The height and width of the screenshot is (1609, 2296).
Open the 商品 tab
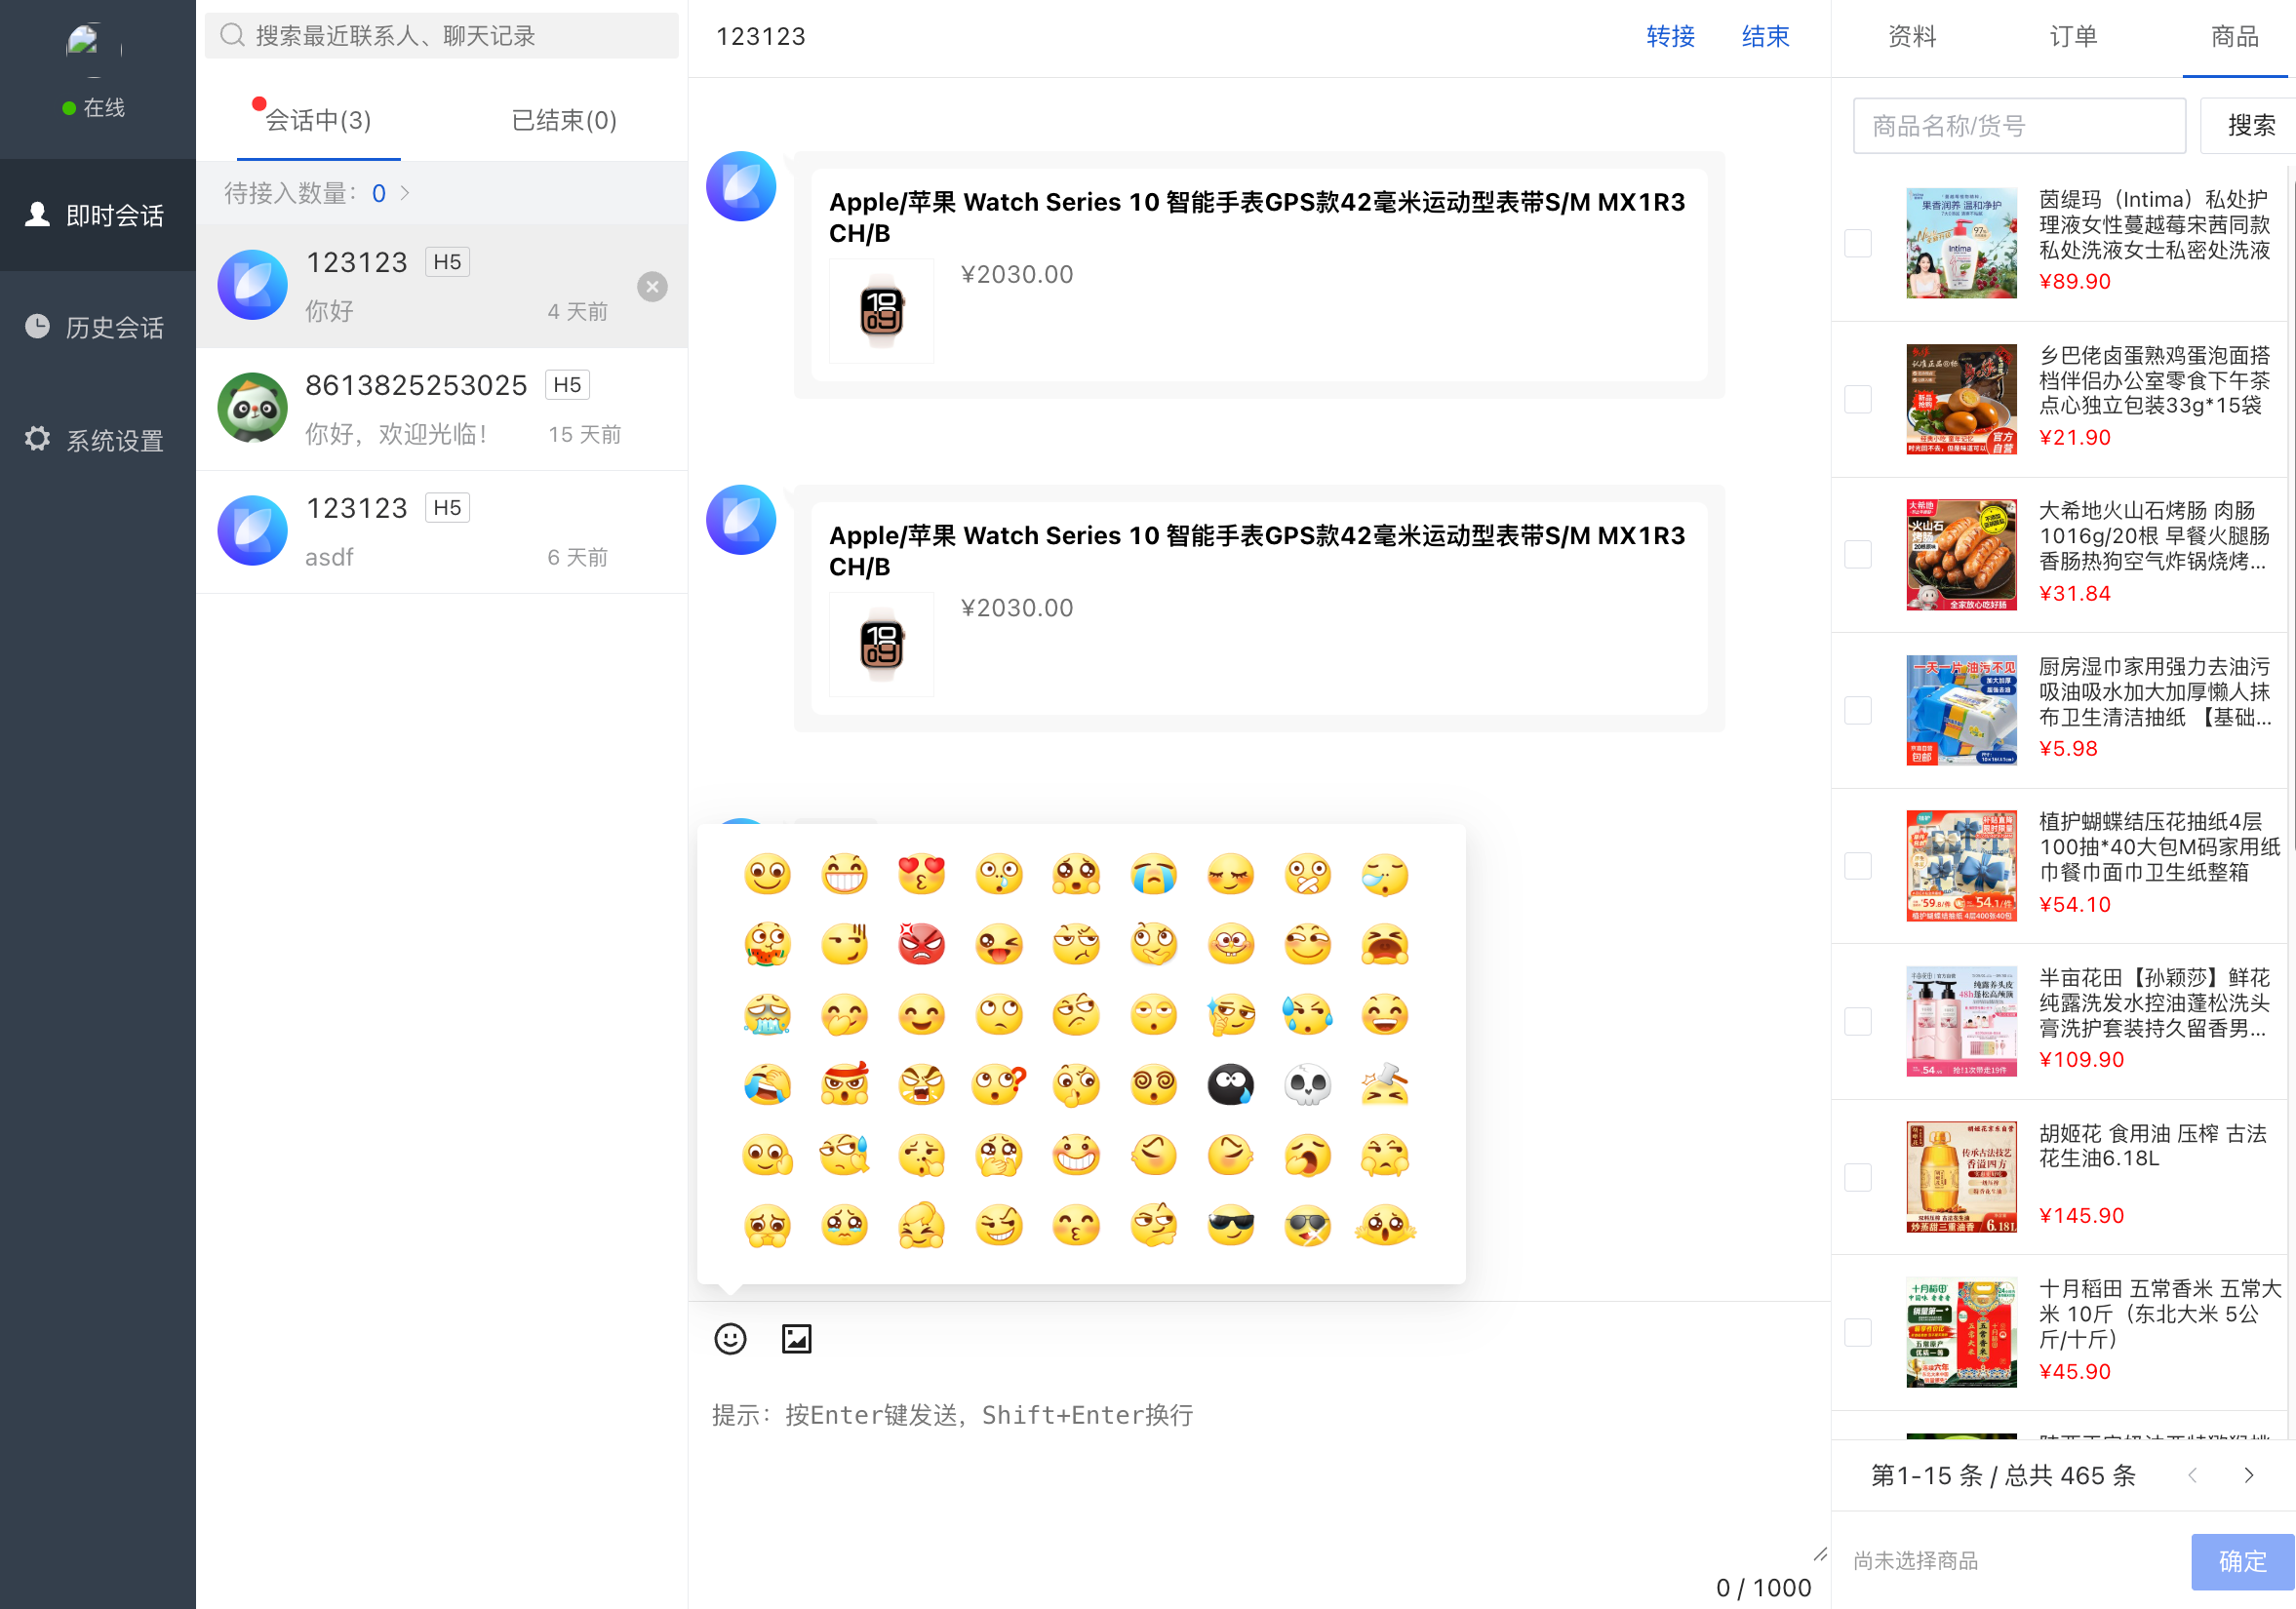[x=2234, y=37]
